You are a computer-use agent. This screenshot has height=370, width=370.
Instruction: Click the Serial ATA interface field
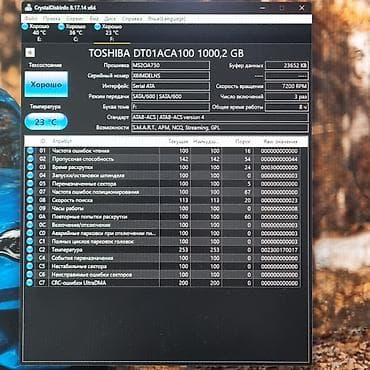[x=170, y=86]
